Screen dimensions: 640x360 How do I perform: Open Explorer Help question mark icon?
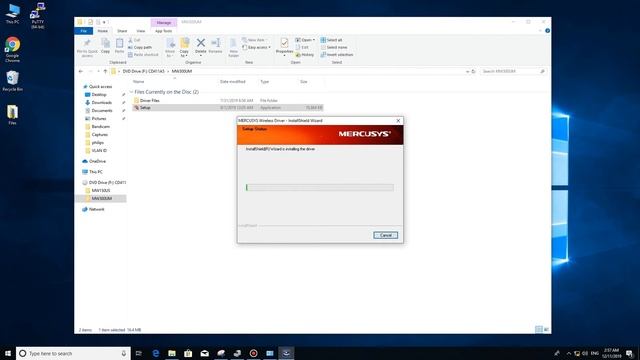point(547,31)
